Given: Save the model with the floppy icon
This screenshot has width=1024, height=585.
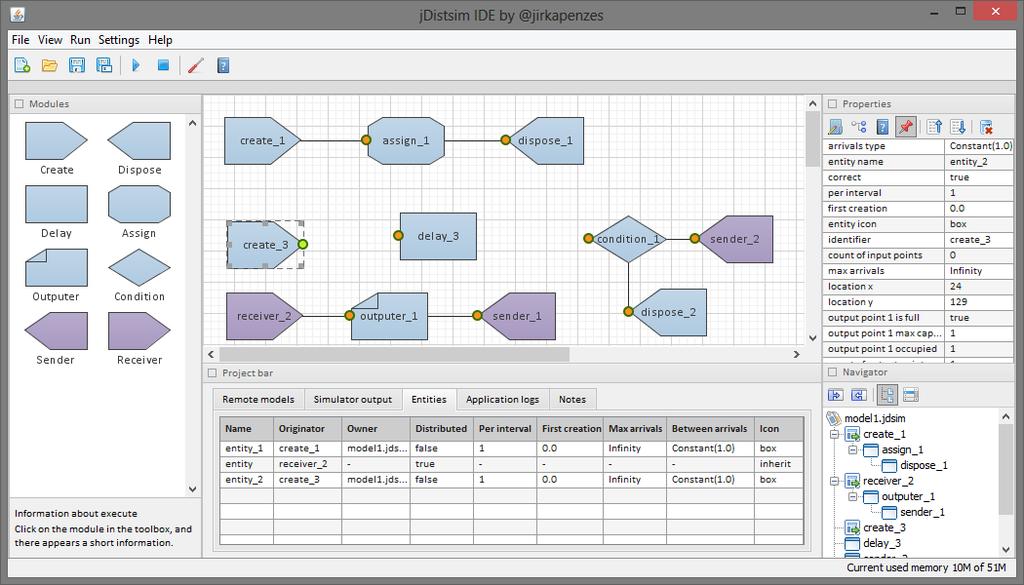Looking at the screenshot, I should [x=77, y=65].
